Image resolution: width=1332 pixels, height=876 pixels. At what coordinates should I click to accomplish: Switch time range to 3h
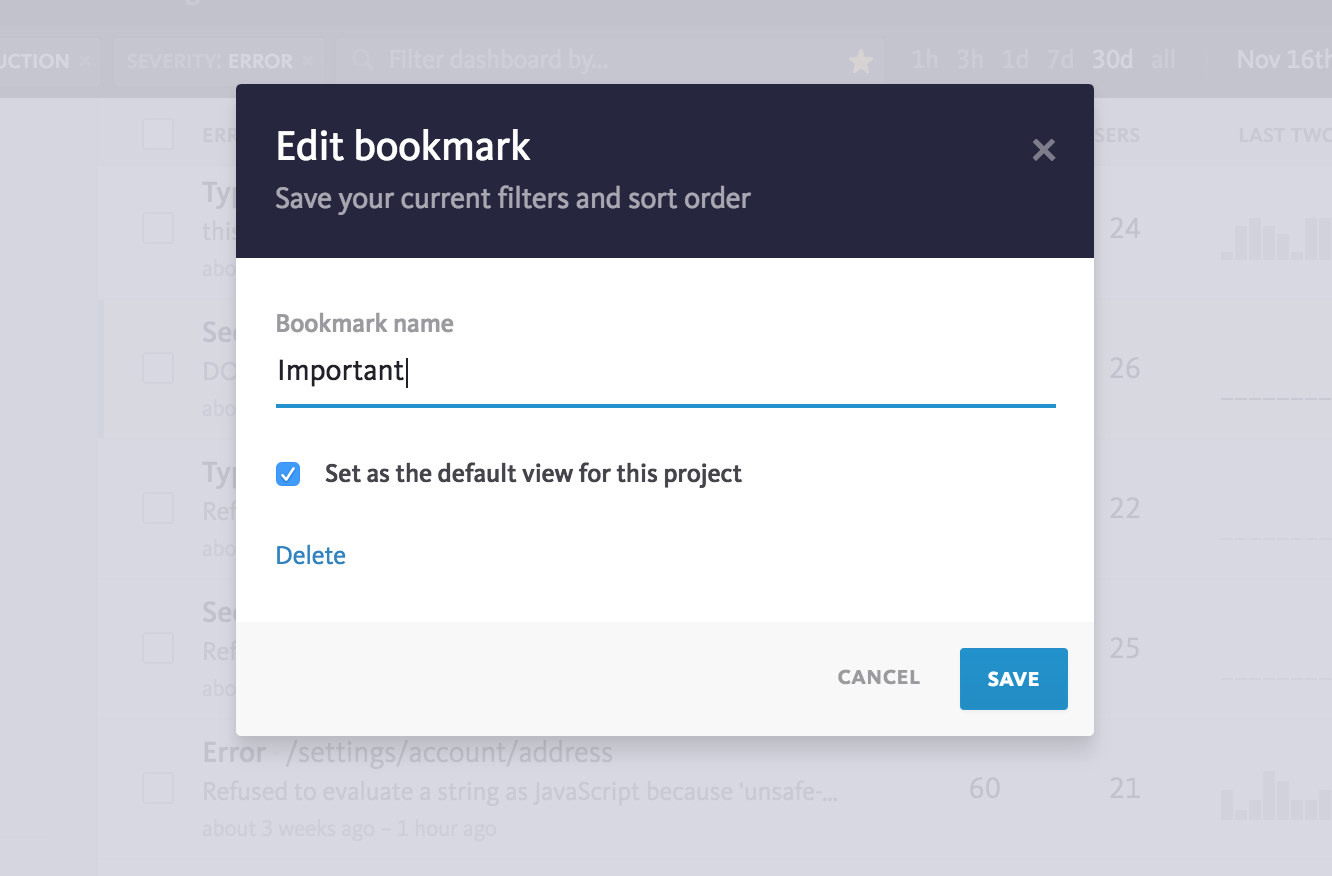968,60
